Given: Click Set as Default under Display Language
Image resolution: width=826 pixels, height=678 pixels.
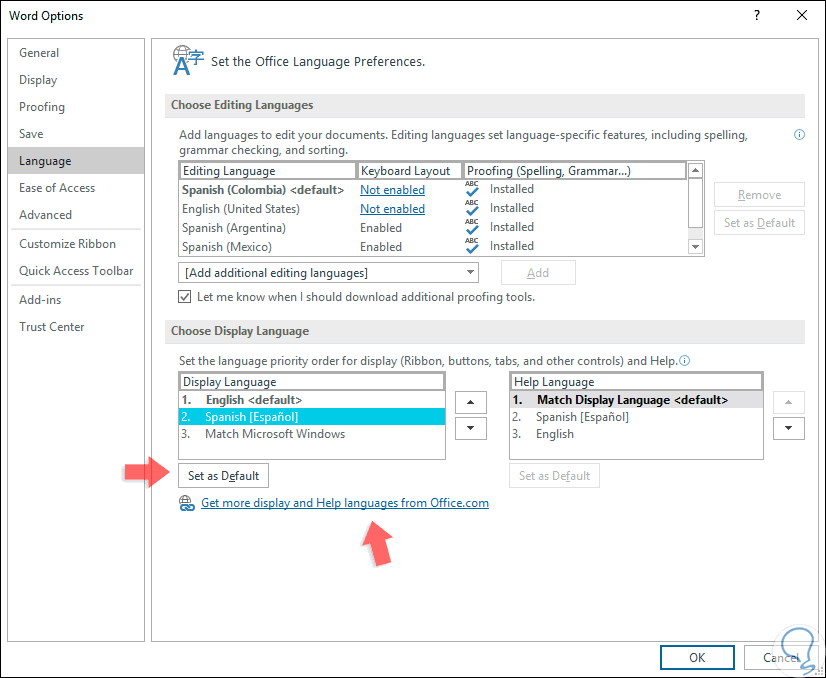Looking at the screenshot, I should (223, 476).
